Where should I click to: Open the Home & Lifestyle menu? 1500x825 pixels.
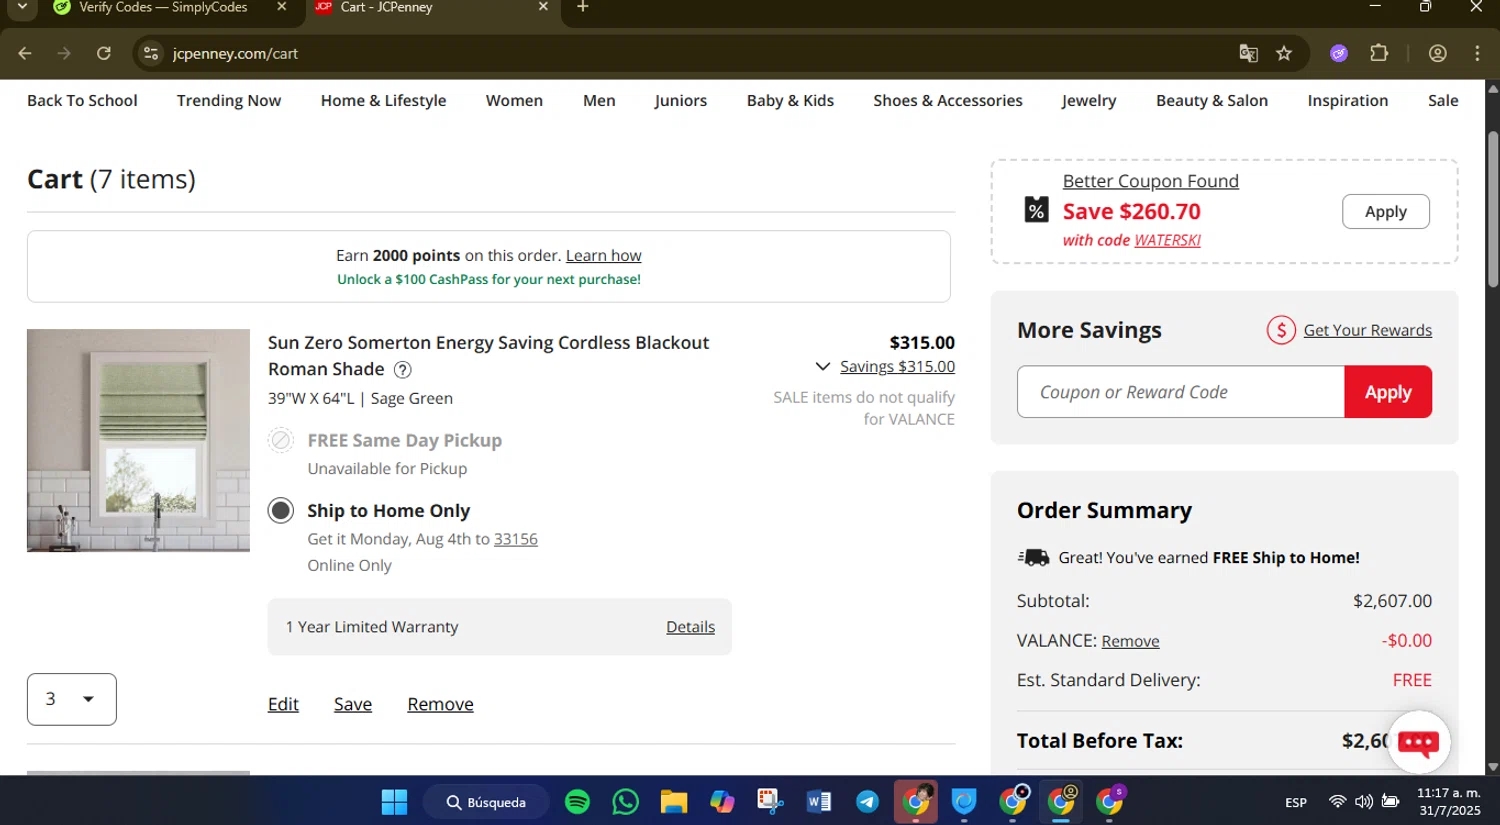pyautogui.click(x=383, y=101)
